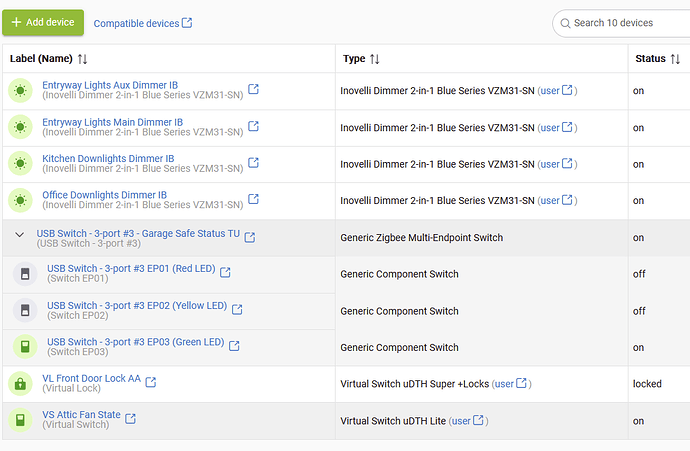This screenshot has width=690, height=451.
Task: Click the search magnifier icon
Action: coord(565,23)
